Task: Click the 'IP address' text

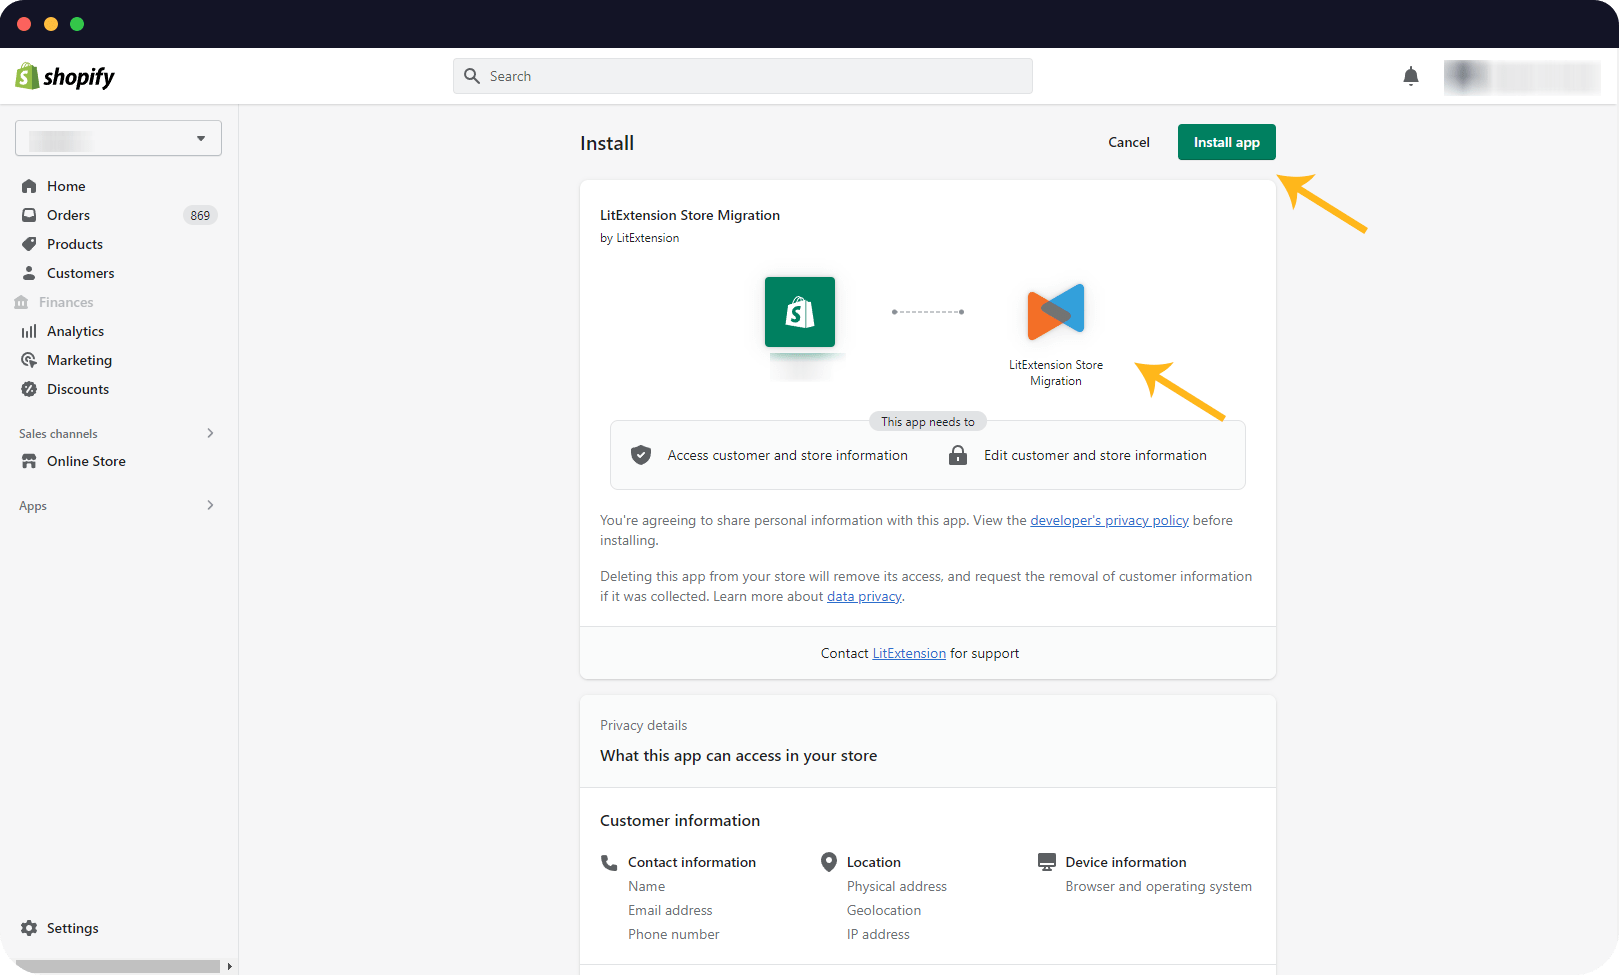Action: coord(878,934)
